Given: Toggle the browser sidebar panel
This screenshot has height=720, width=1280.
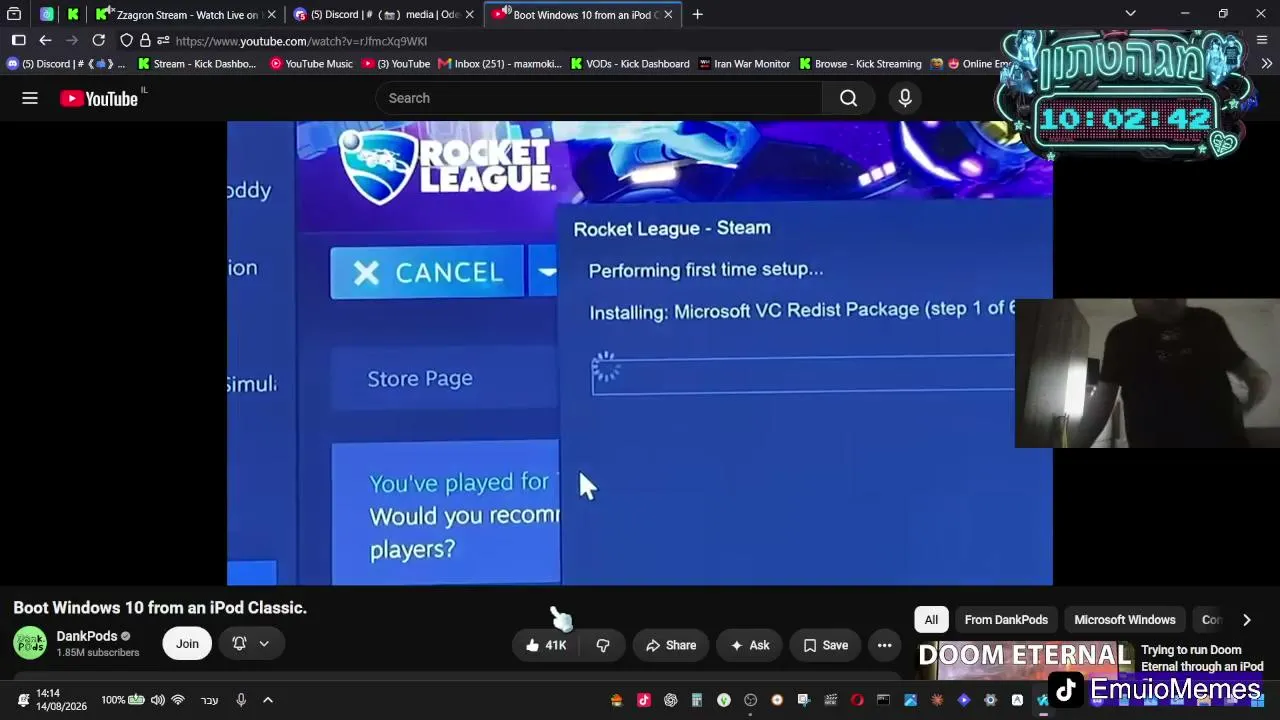Looking at the screenshot, I should (x=18, y=40).
